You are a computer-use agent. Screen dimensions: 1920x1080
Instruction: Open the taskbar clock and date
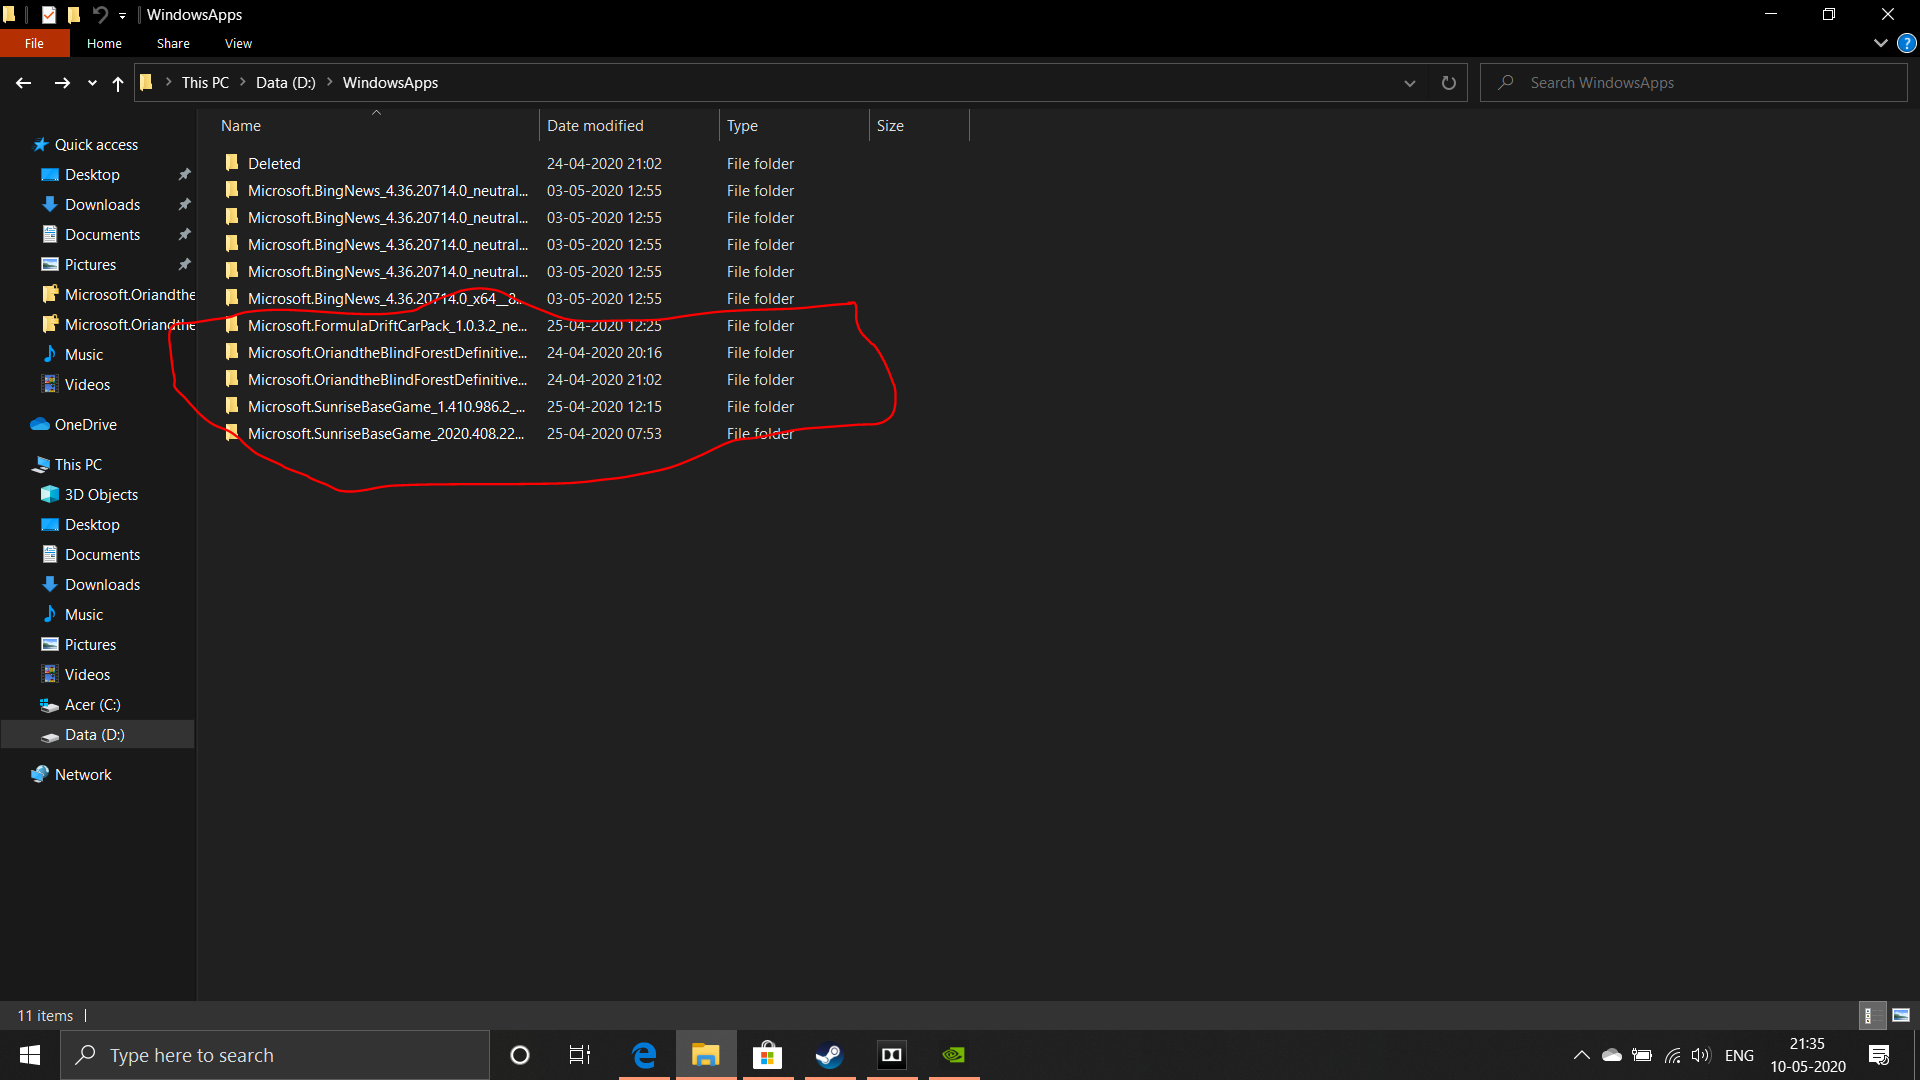point(1807,1055)
